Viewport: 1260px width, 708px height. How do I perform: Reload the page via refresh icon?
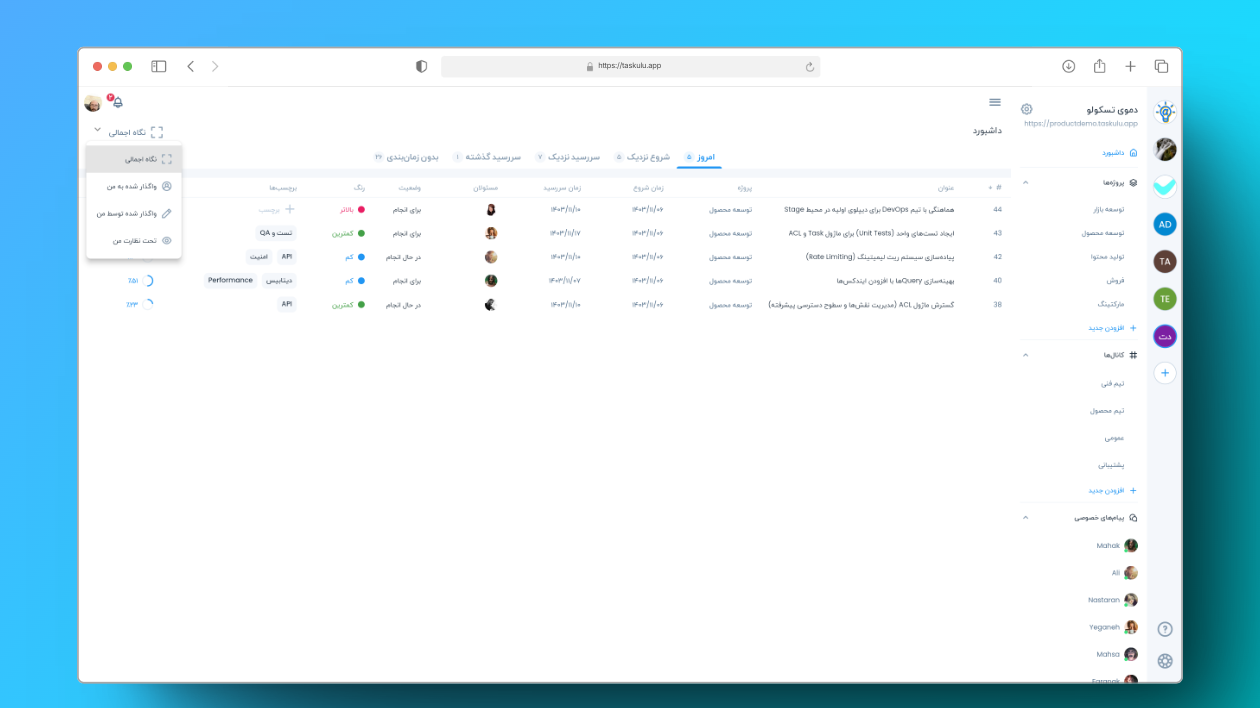tap(809, 67)
